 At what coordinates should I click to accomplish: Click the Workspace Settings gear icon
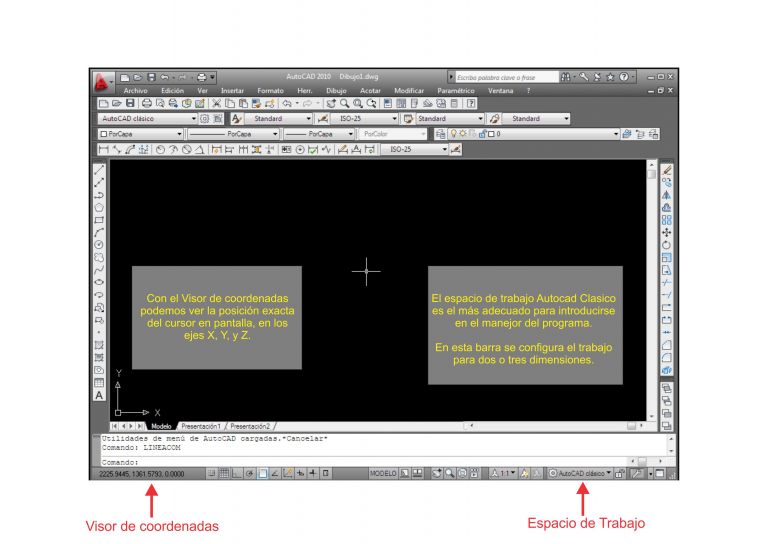coord(205,118)
